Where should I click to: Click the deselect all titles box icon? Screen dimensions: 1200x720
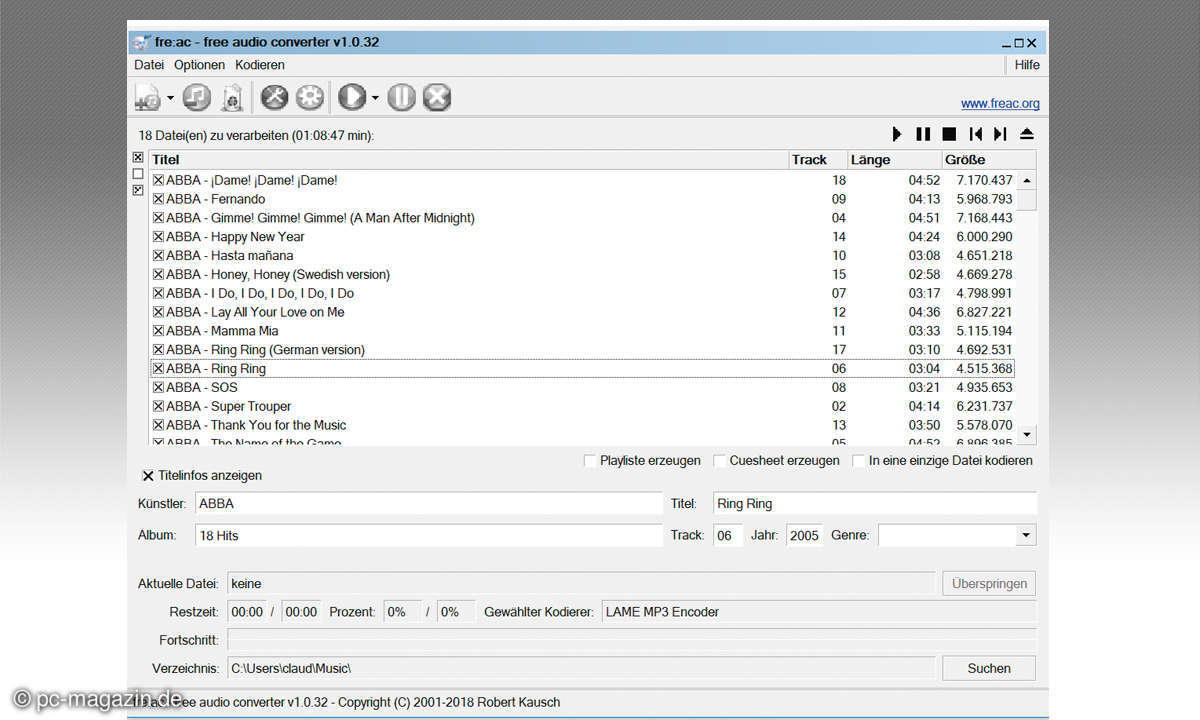(x=138, y=174)
